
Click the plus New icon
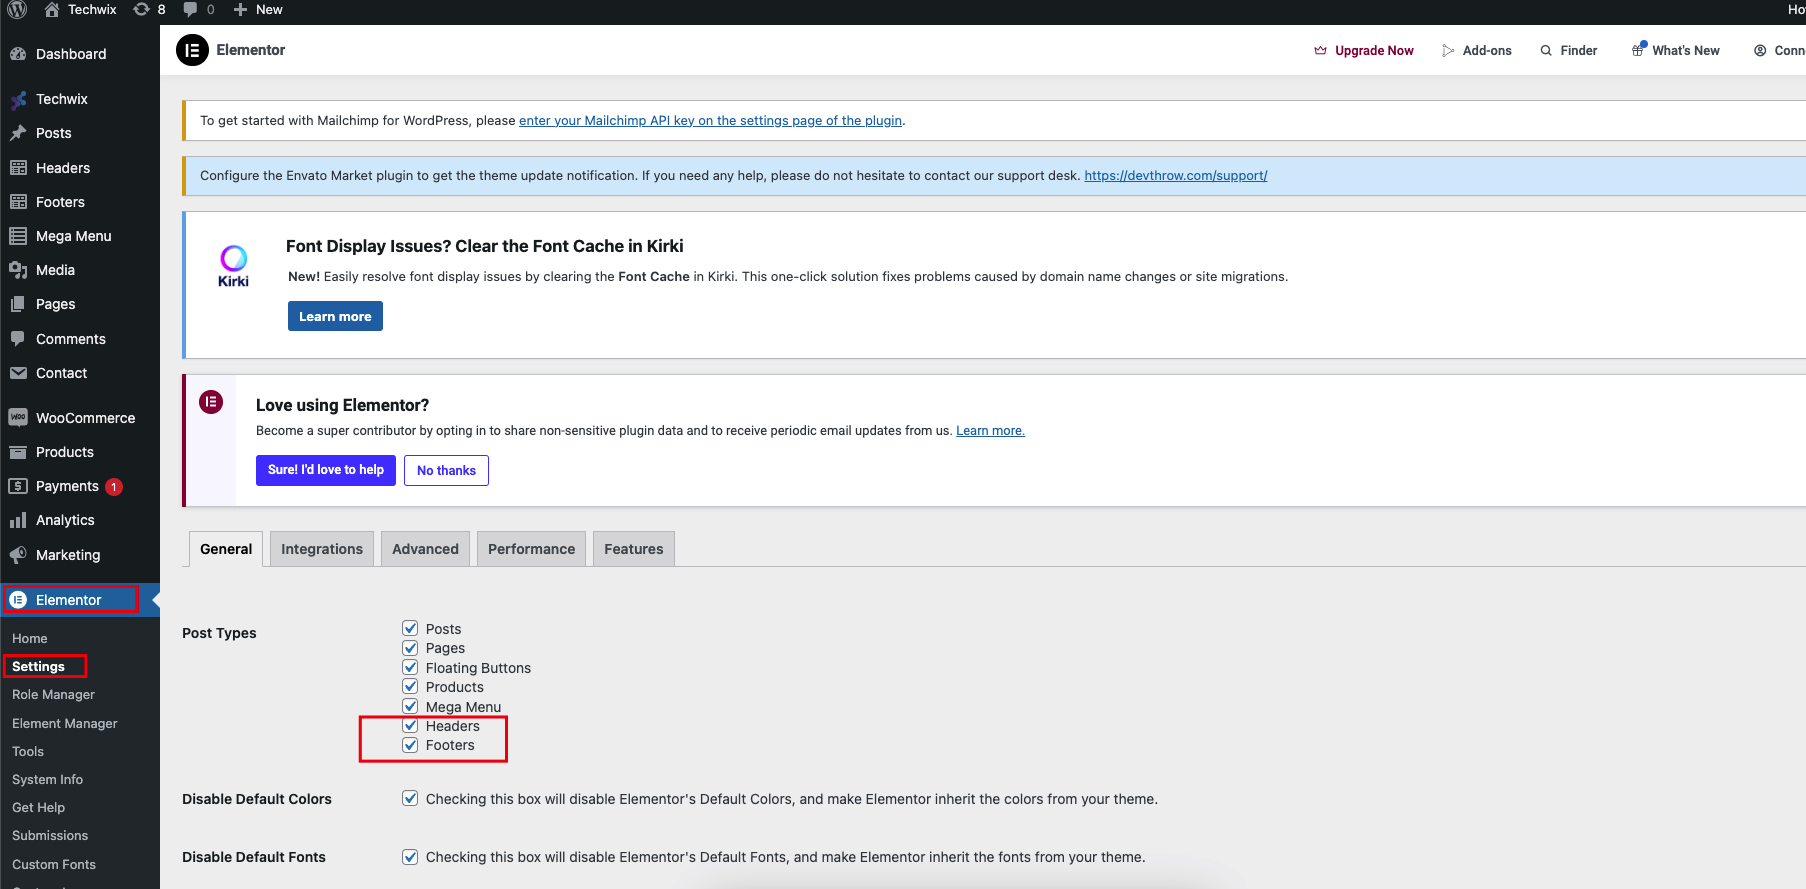(x=240, y=9)
